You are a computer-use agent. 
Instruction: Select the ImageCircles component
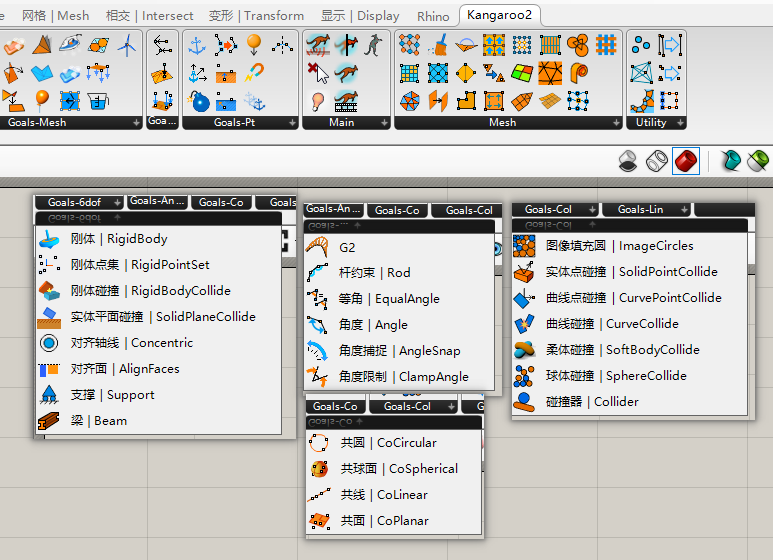click(x=630, y=246)
